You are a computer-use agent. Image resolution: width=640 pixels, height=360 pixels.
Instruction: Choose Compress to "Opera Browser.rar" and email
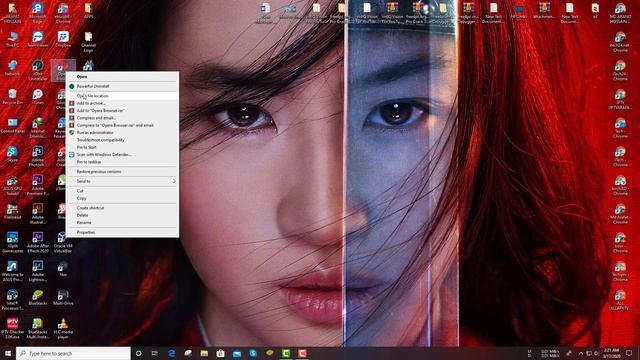(122, 125)
